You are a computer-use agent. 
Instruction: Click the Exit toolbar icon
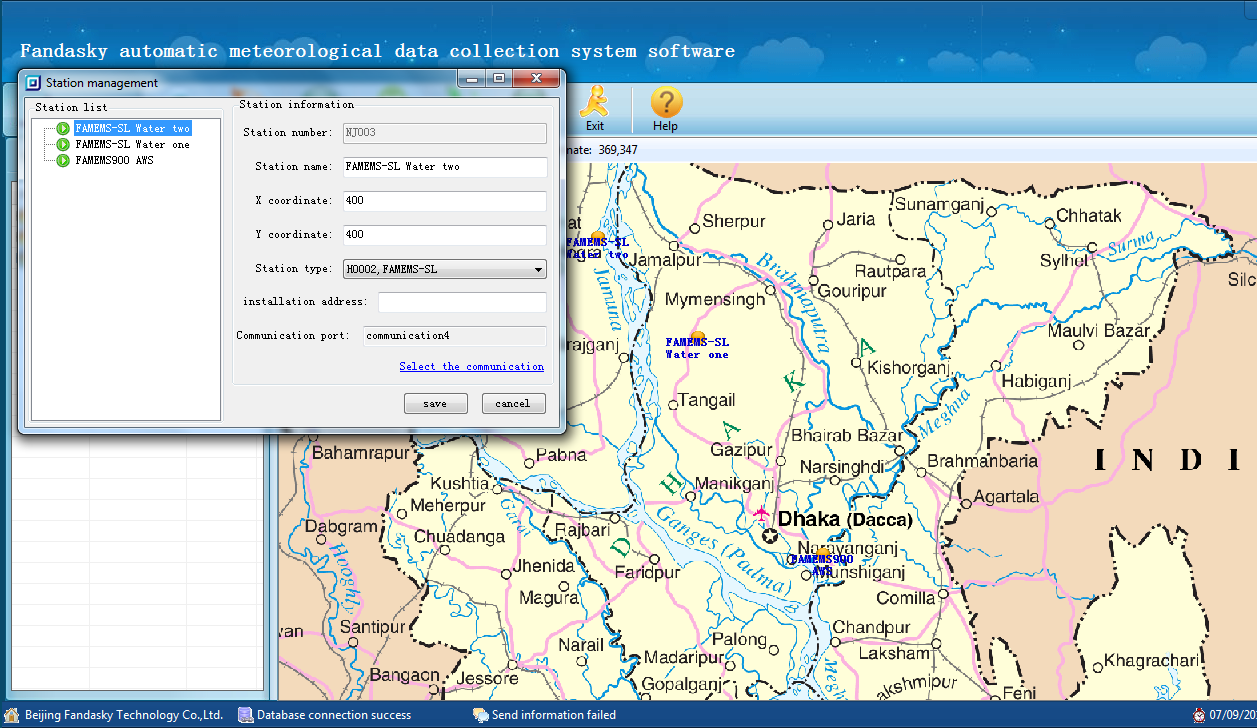pyautogui.click(x=595, y=107)
